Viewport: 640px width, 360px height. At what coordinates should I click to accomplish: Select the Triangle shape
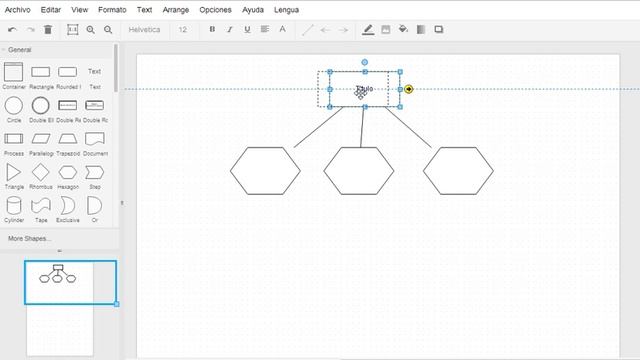pyautogui.click(x=13, y=172)
